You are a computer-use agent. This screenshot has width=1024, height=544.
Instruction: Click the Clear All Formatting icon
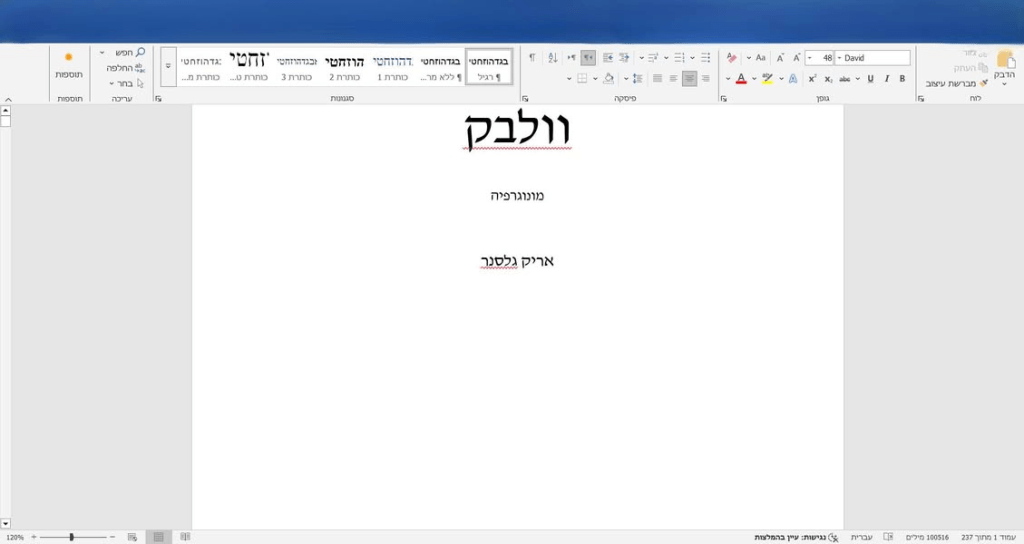click(731, 58)
